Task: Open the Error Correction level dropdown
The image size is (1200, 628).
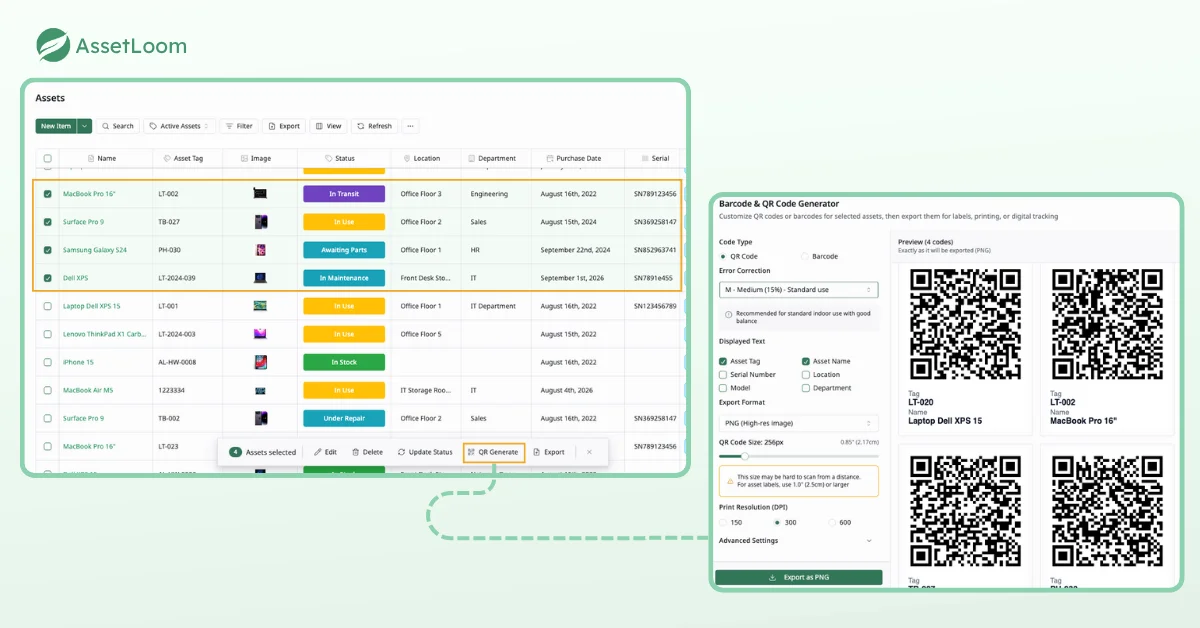Action: (x=798, y=290)
